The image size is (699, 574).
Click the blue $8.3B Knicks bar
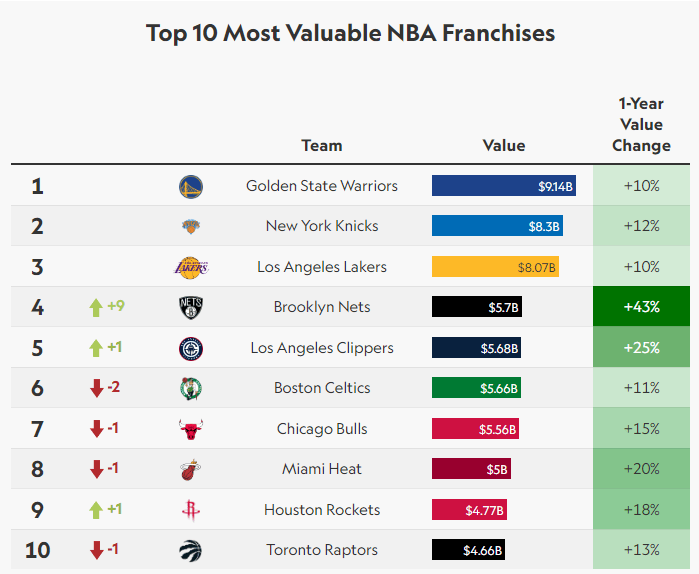pos(497,226)
